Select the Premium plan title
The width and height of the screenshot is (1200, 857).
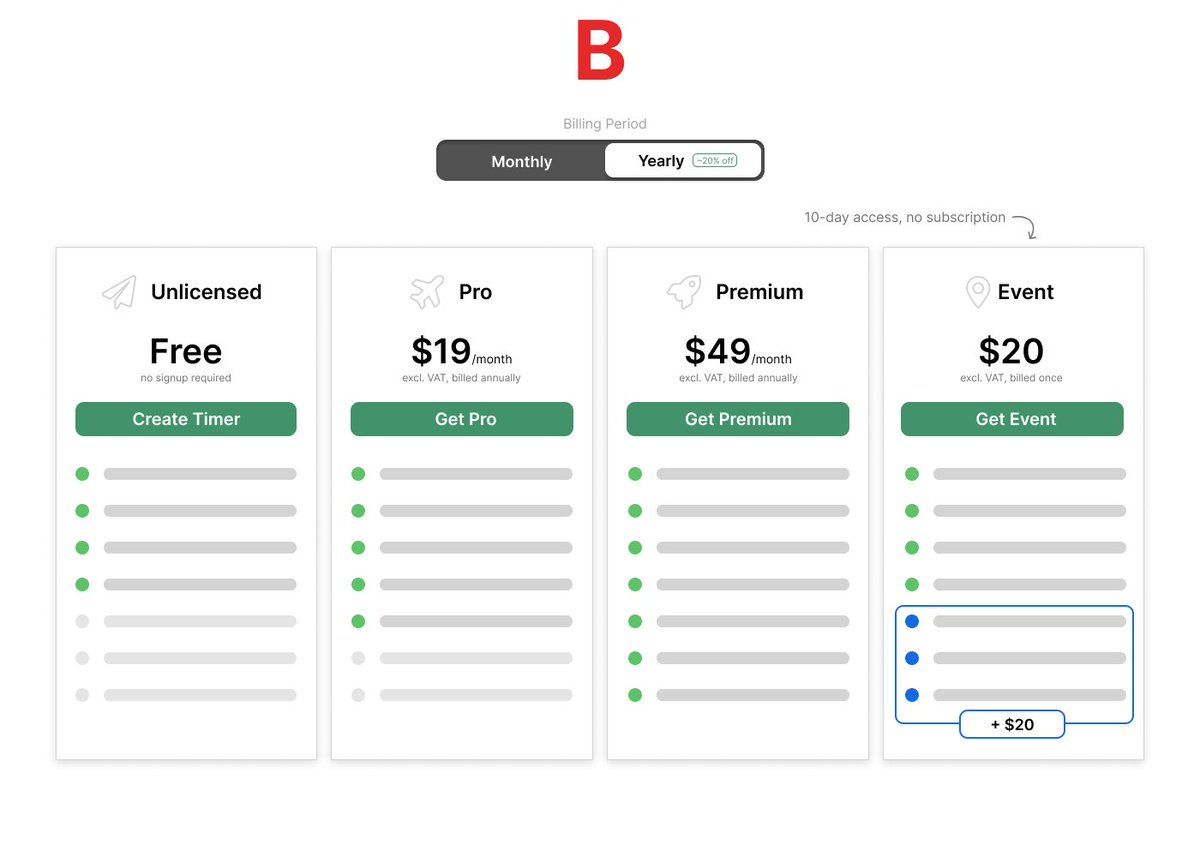coord(759,292)
